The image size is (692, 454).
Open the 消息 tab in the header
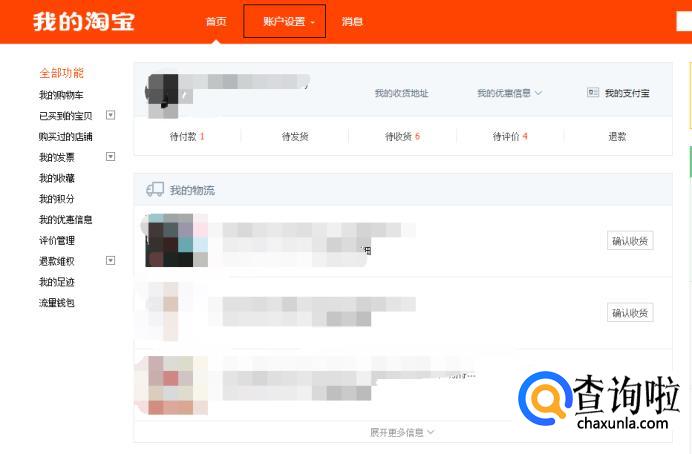click(x=352, y=21)
